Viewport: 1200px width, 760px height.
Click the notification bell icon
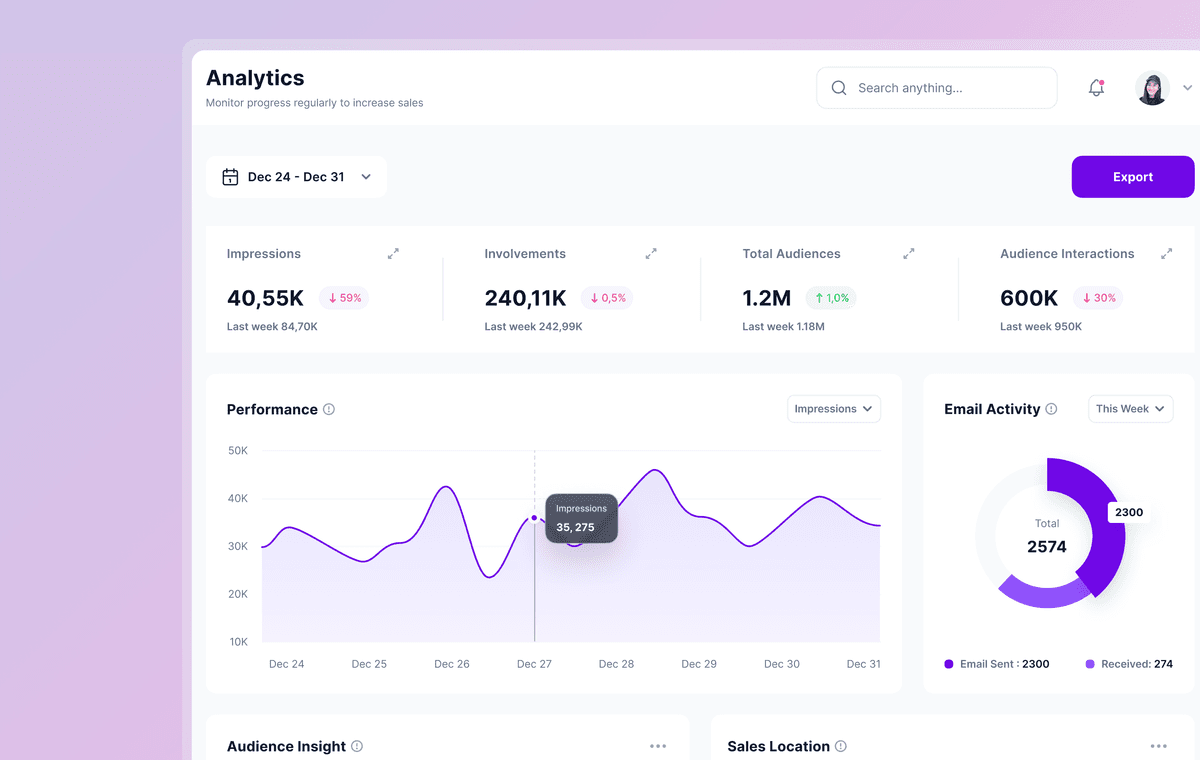tap(1096, 88)
